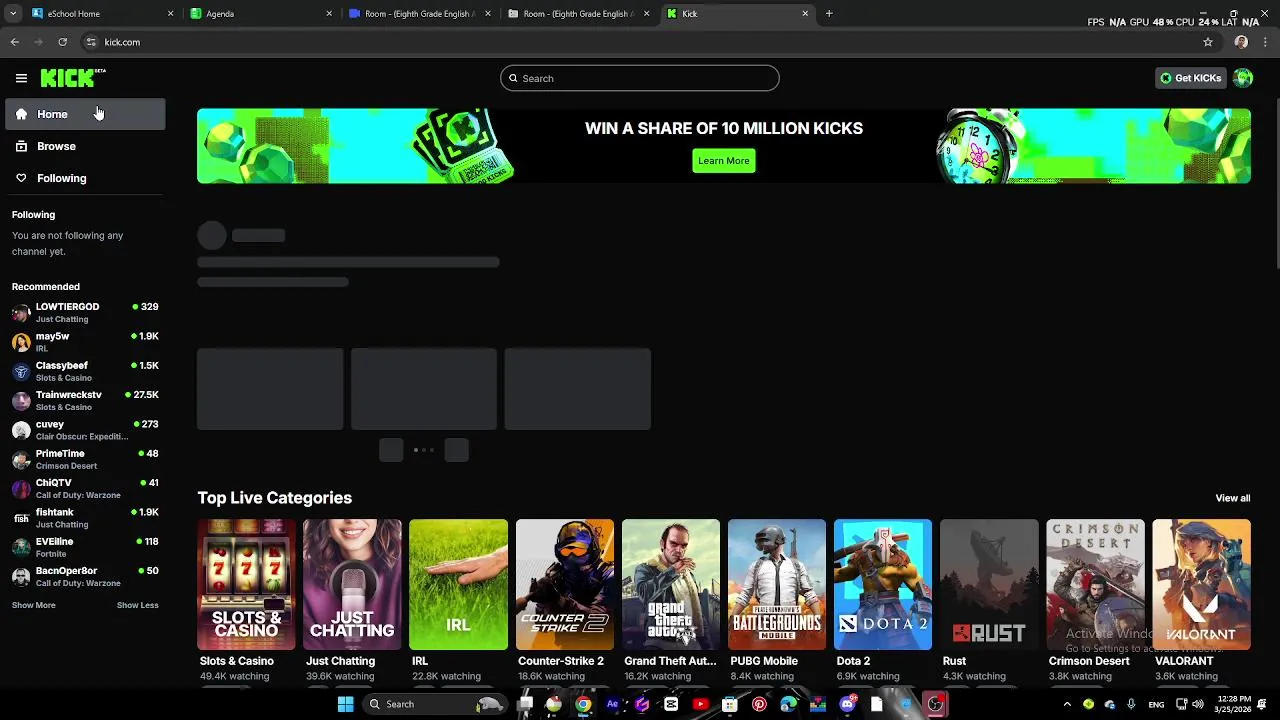Open the Rust category thumbnail
This screenshot has width=1280, height=720.
989,584
